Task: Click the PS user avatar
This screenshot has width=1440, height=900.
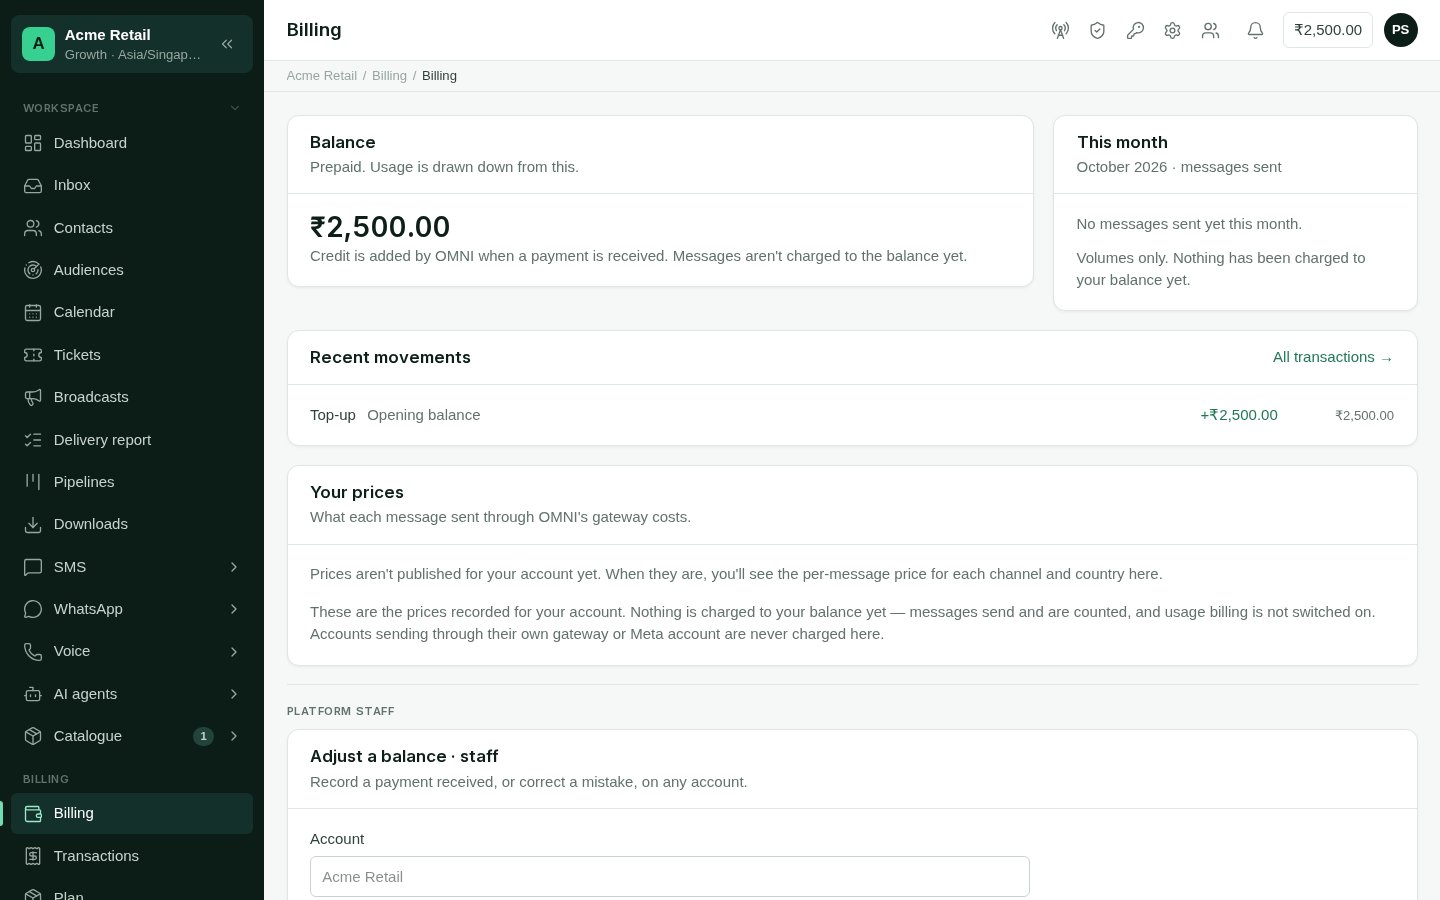Action: tap(1400, 30)
